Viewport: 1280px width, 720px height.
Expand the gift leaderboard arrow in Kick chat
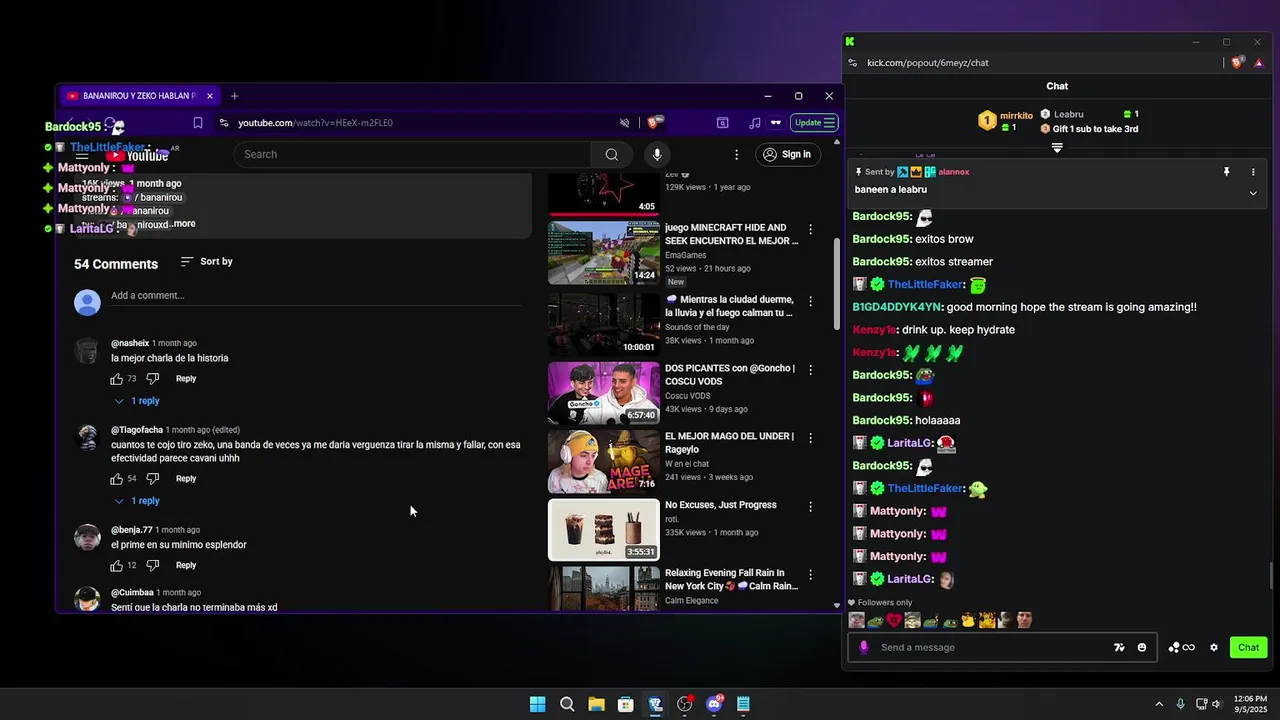coord(1057,148)
